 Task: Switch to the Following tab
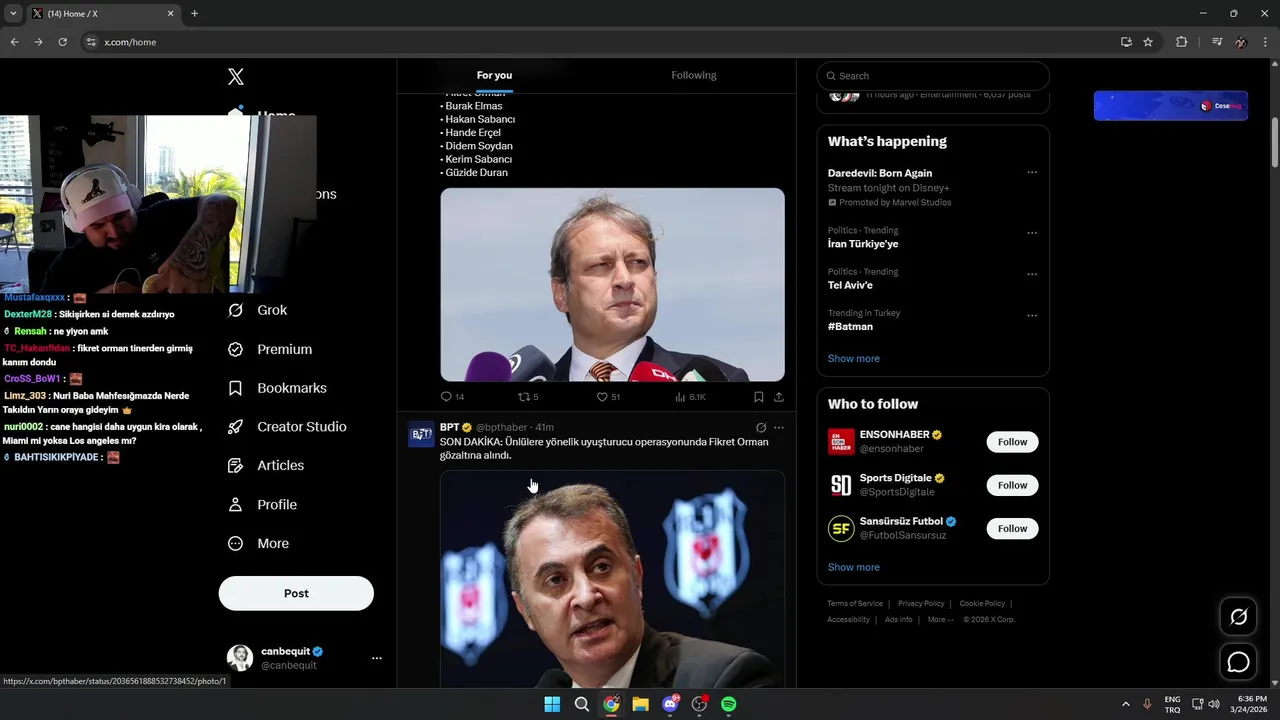pyautogui.click(x=694, y=75)
